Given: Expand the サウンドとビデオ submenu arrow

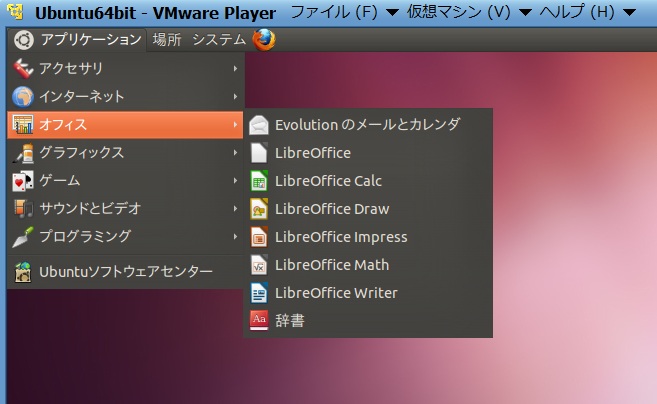Looking at the screenshot, I should 235,208.
